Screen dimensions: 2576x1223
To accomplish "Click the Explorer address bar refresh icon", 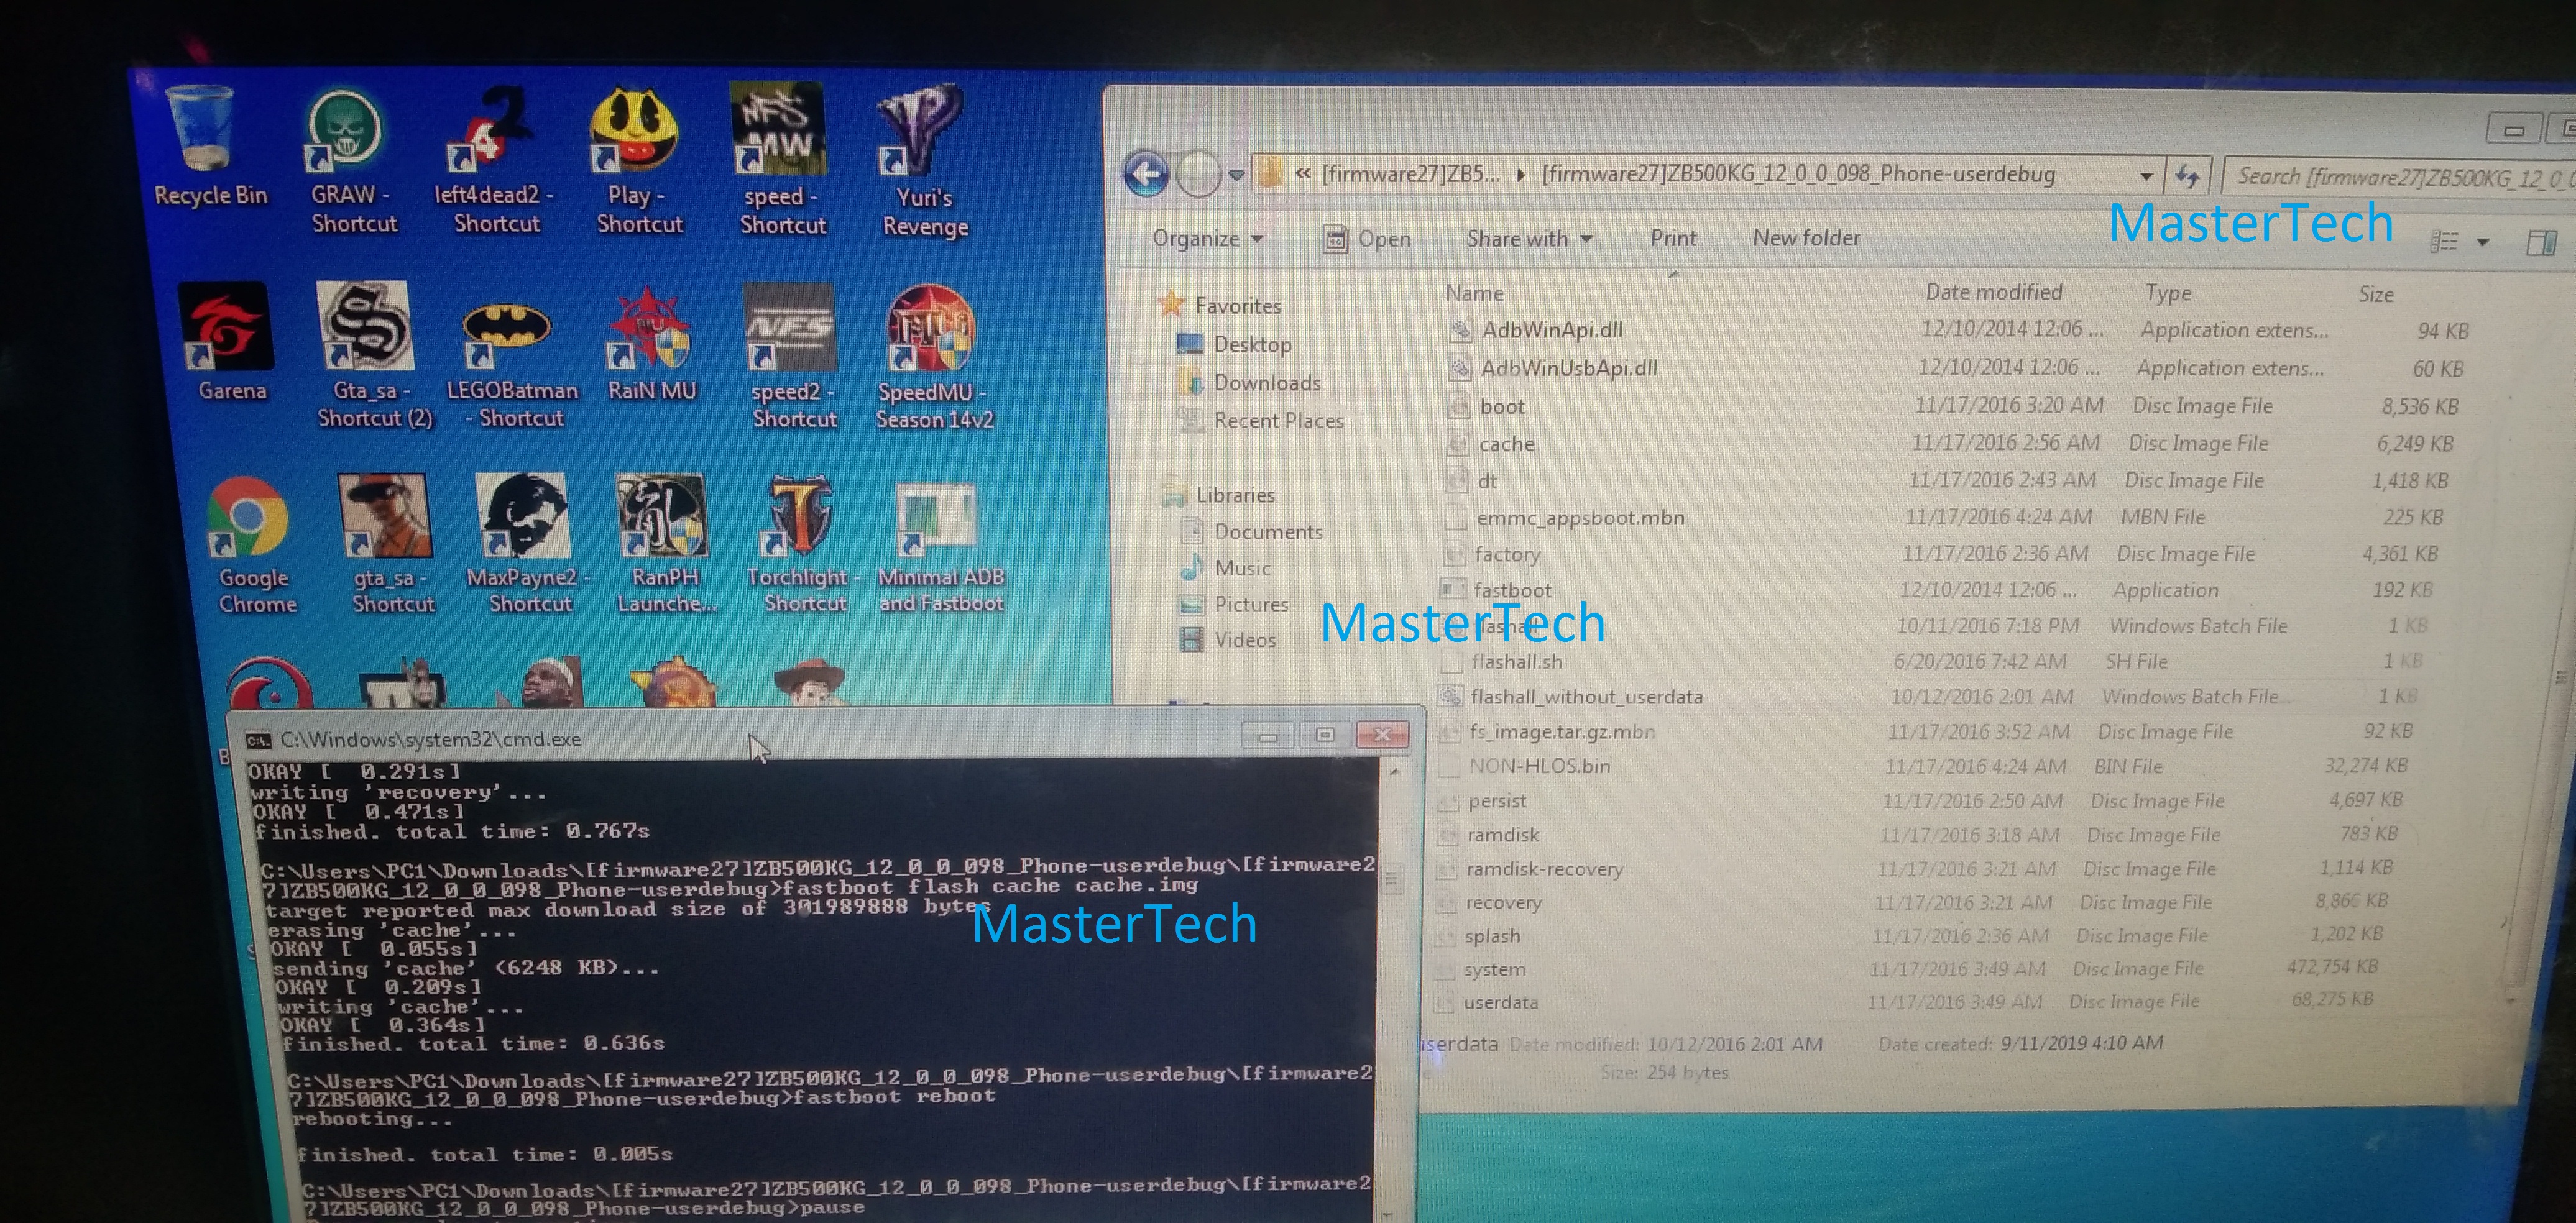I will [2187, 176].
